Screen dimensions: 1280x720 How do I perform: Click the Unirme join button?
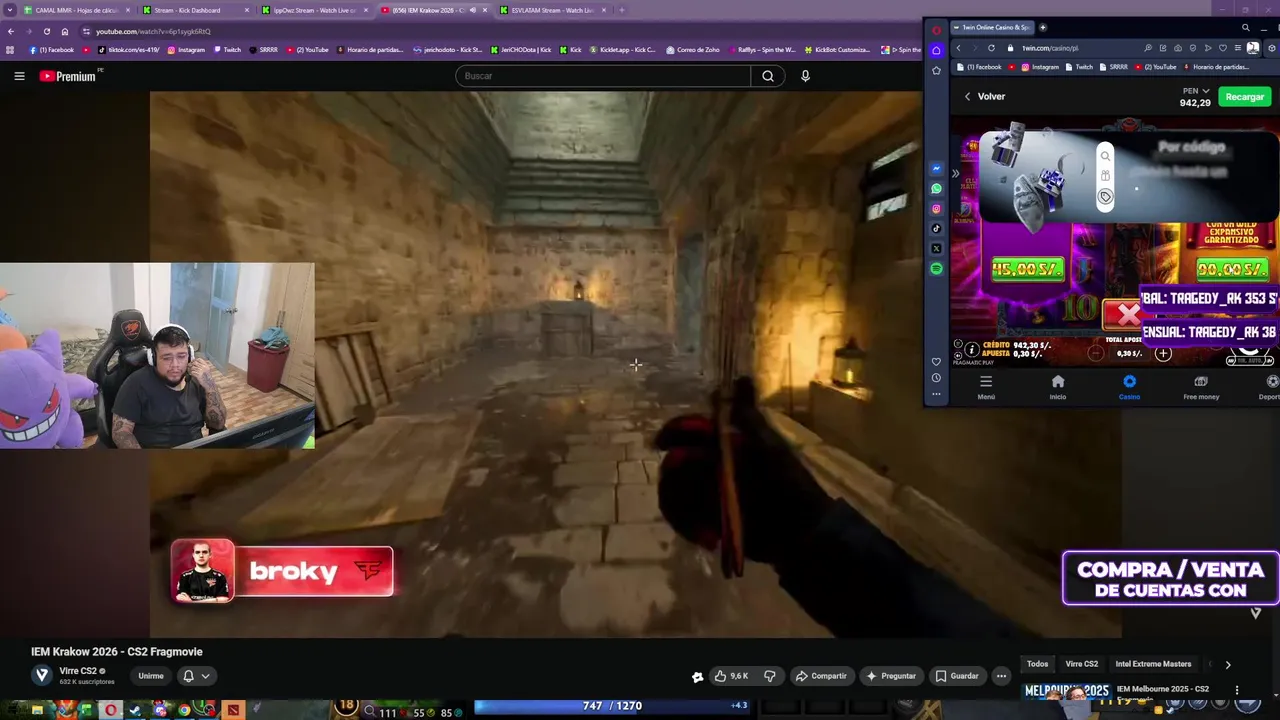(151, 676)
